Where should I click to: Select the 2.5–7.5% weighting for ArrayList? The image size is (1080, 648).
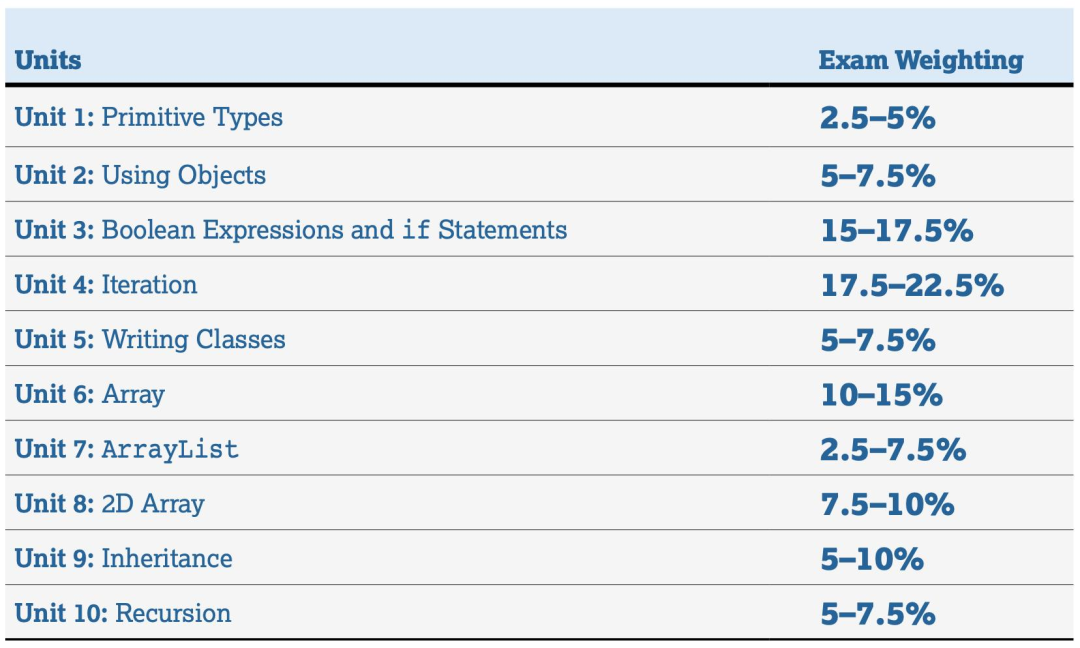(x=893, y=450)
